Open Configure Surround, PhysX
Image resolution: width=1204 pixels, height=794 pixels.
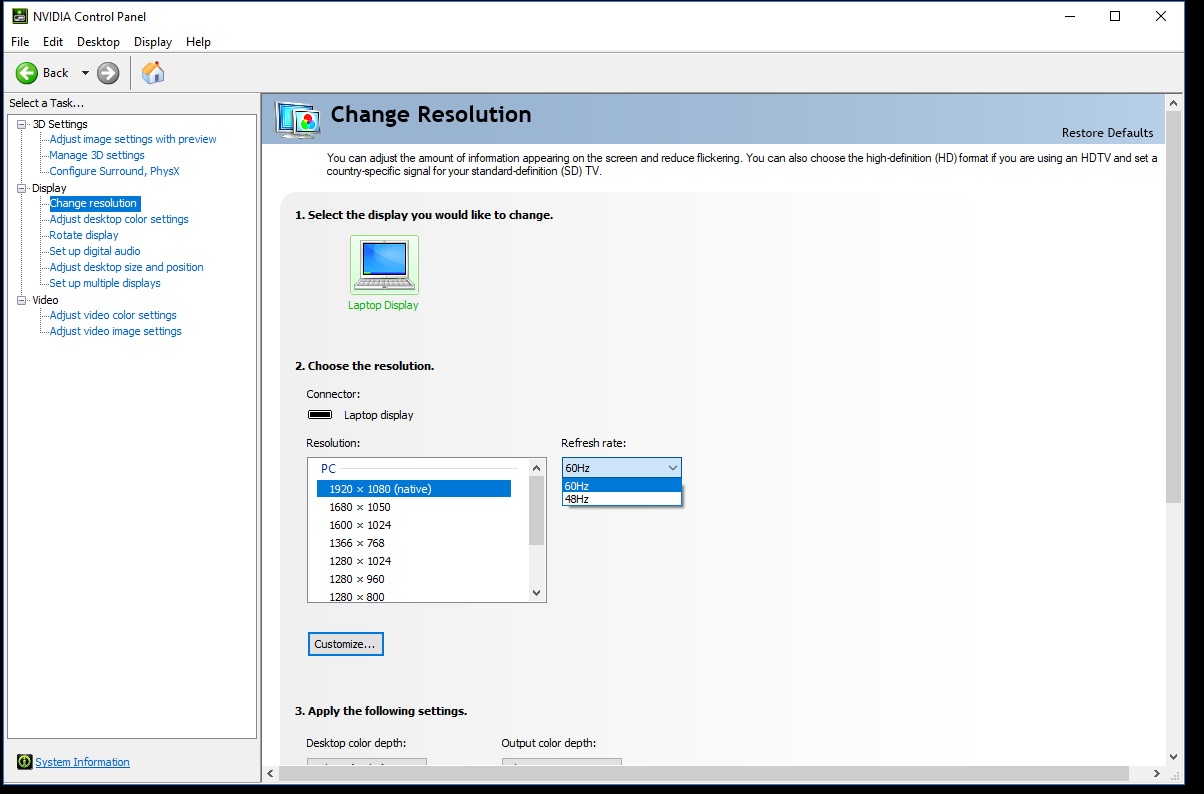[114, 171]
